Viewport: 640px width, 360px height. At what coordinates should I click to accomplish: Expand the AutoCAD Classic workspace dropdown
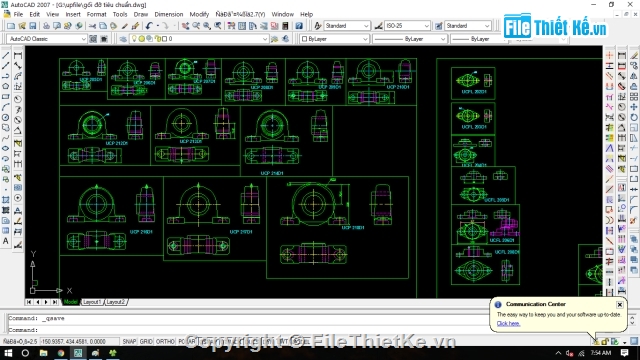click(x=47, y=39)
